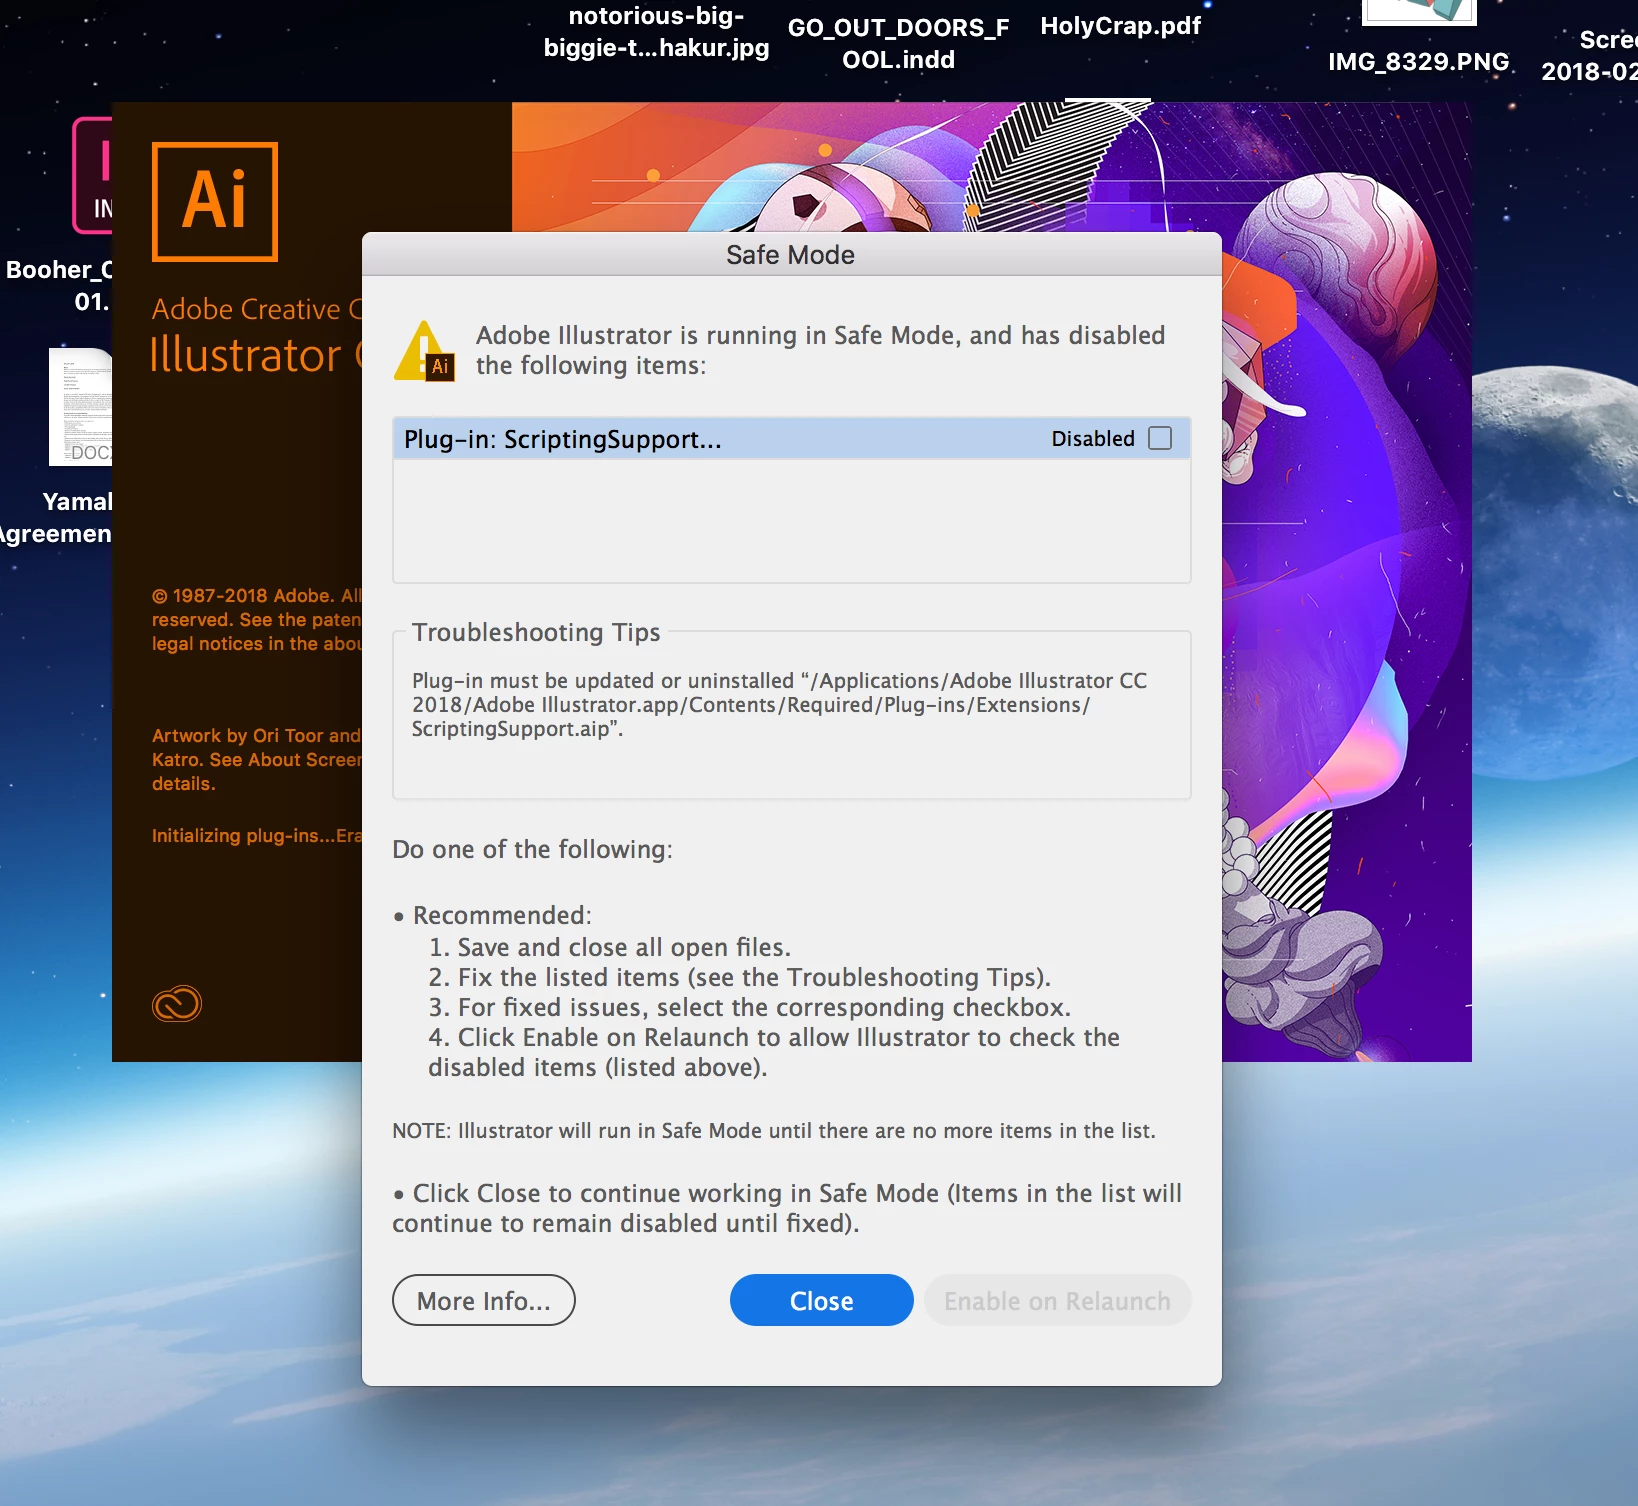Screen dimensions: 1638x1506
Task: Open More Info about Safe Mode
Action: pos(484,1300)
